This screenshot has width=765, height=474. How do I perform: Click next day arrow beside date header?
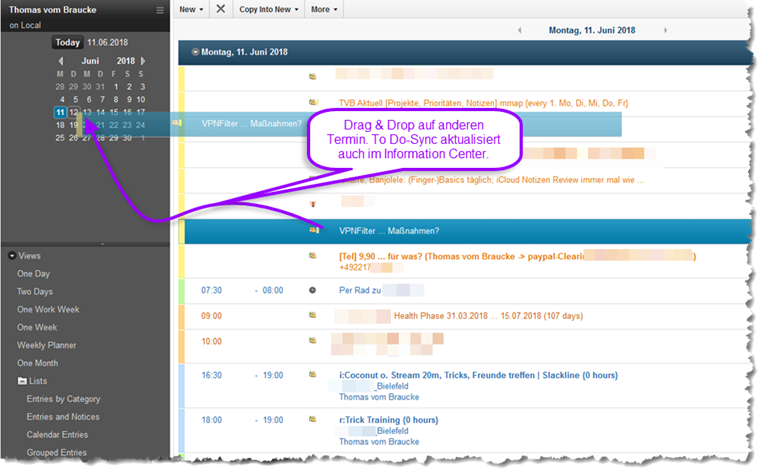tap(664, 31)
